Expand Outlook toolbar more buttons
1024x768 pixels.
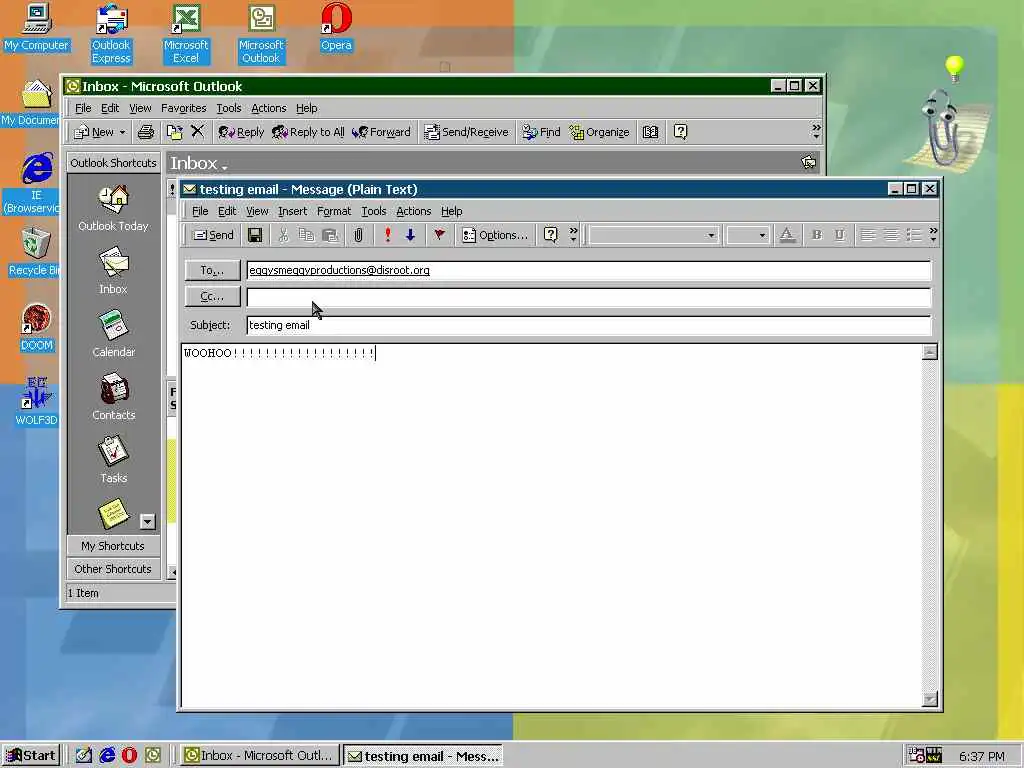[816, 131]
